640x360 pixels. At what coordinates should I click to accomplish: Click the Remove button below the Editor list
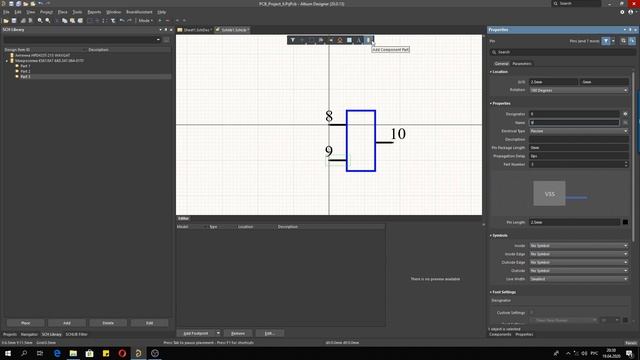(x=238, y=333)
